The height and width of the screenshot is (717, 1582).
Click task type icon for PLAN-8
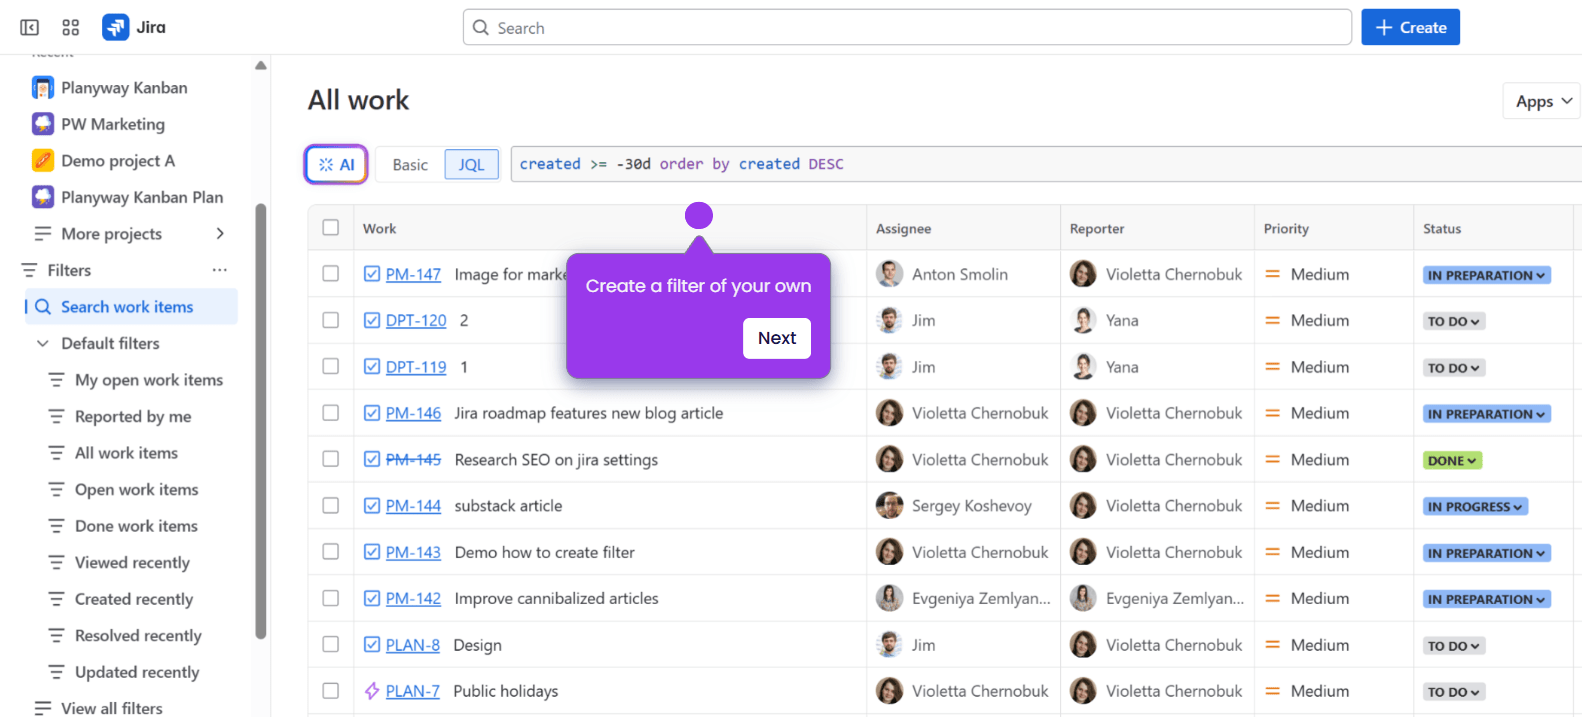point(372,645)
